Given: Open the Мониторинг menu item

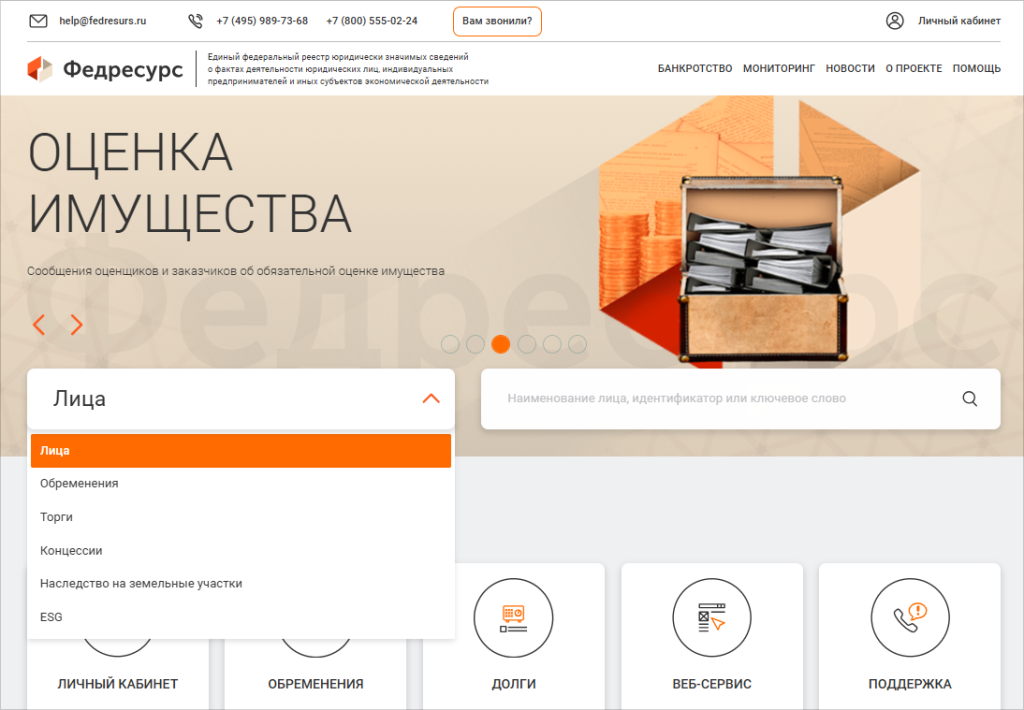Looking at the screenshot, I should click(779, 69).
